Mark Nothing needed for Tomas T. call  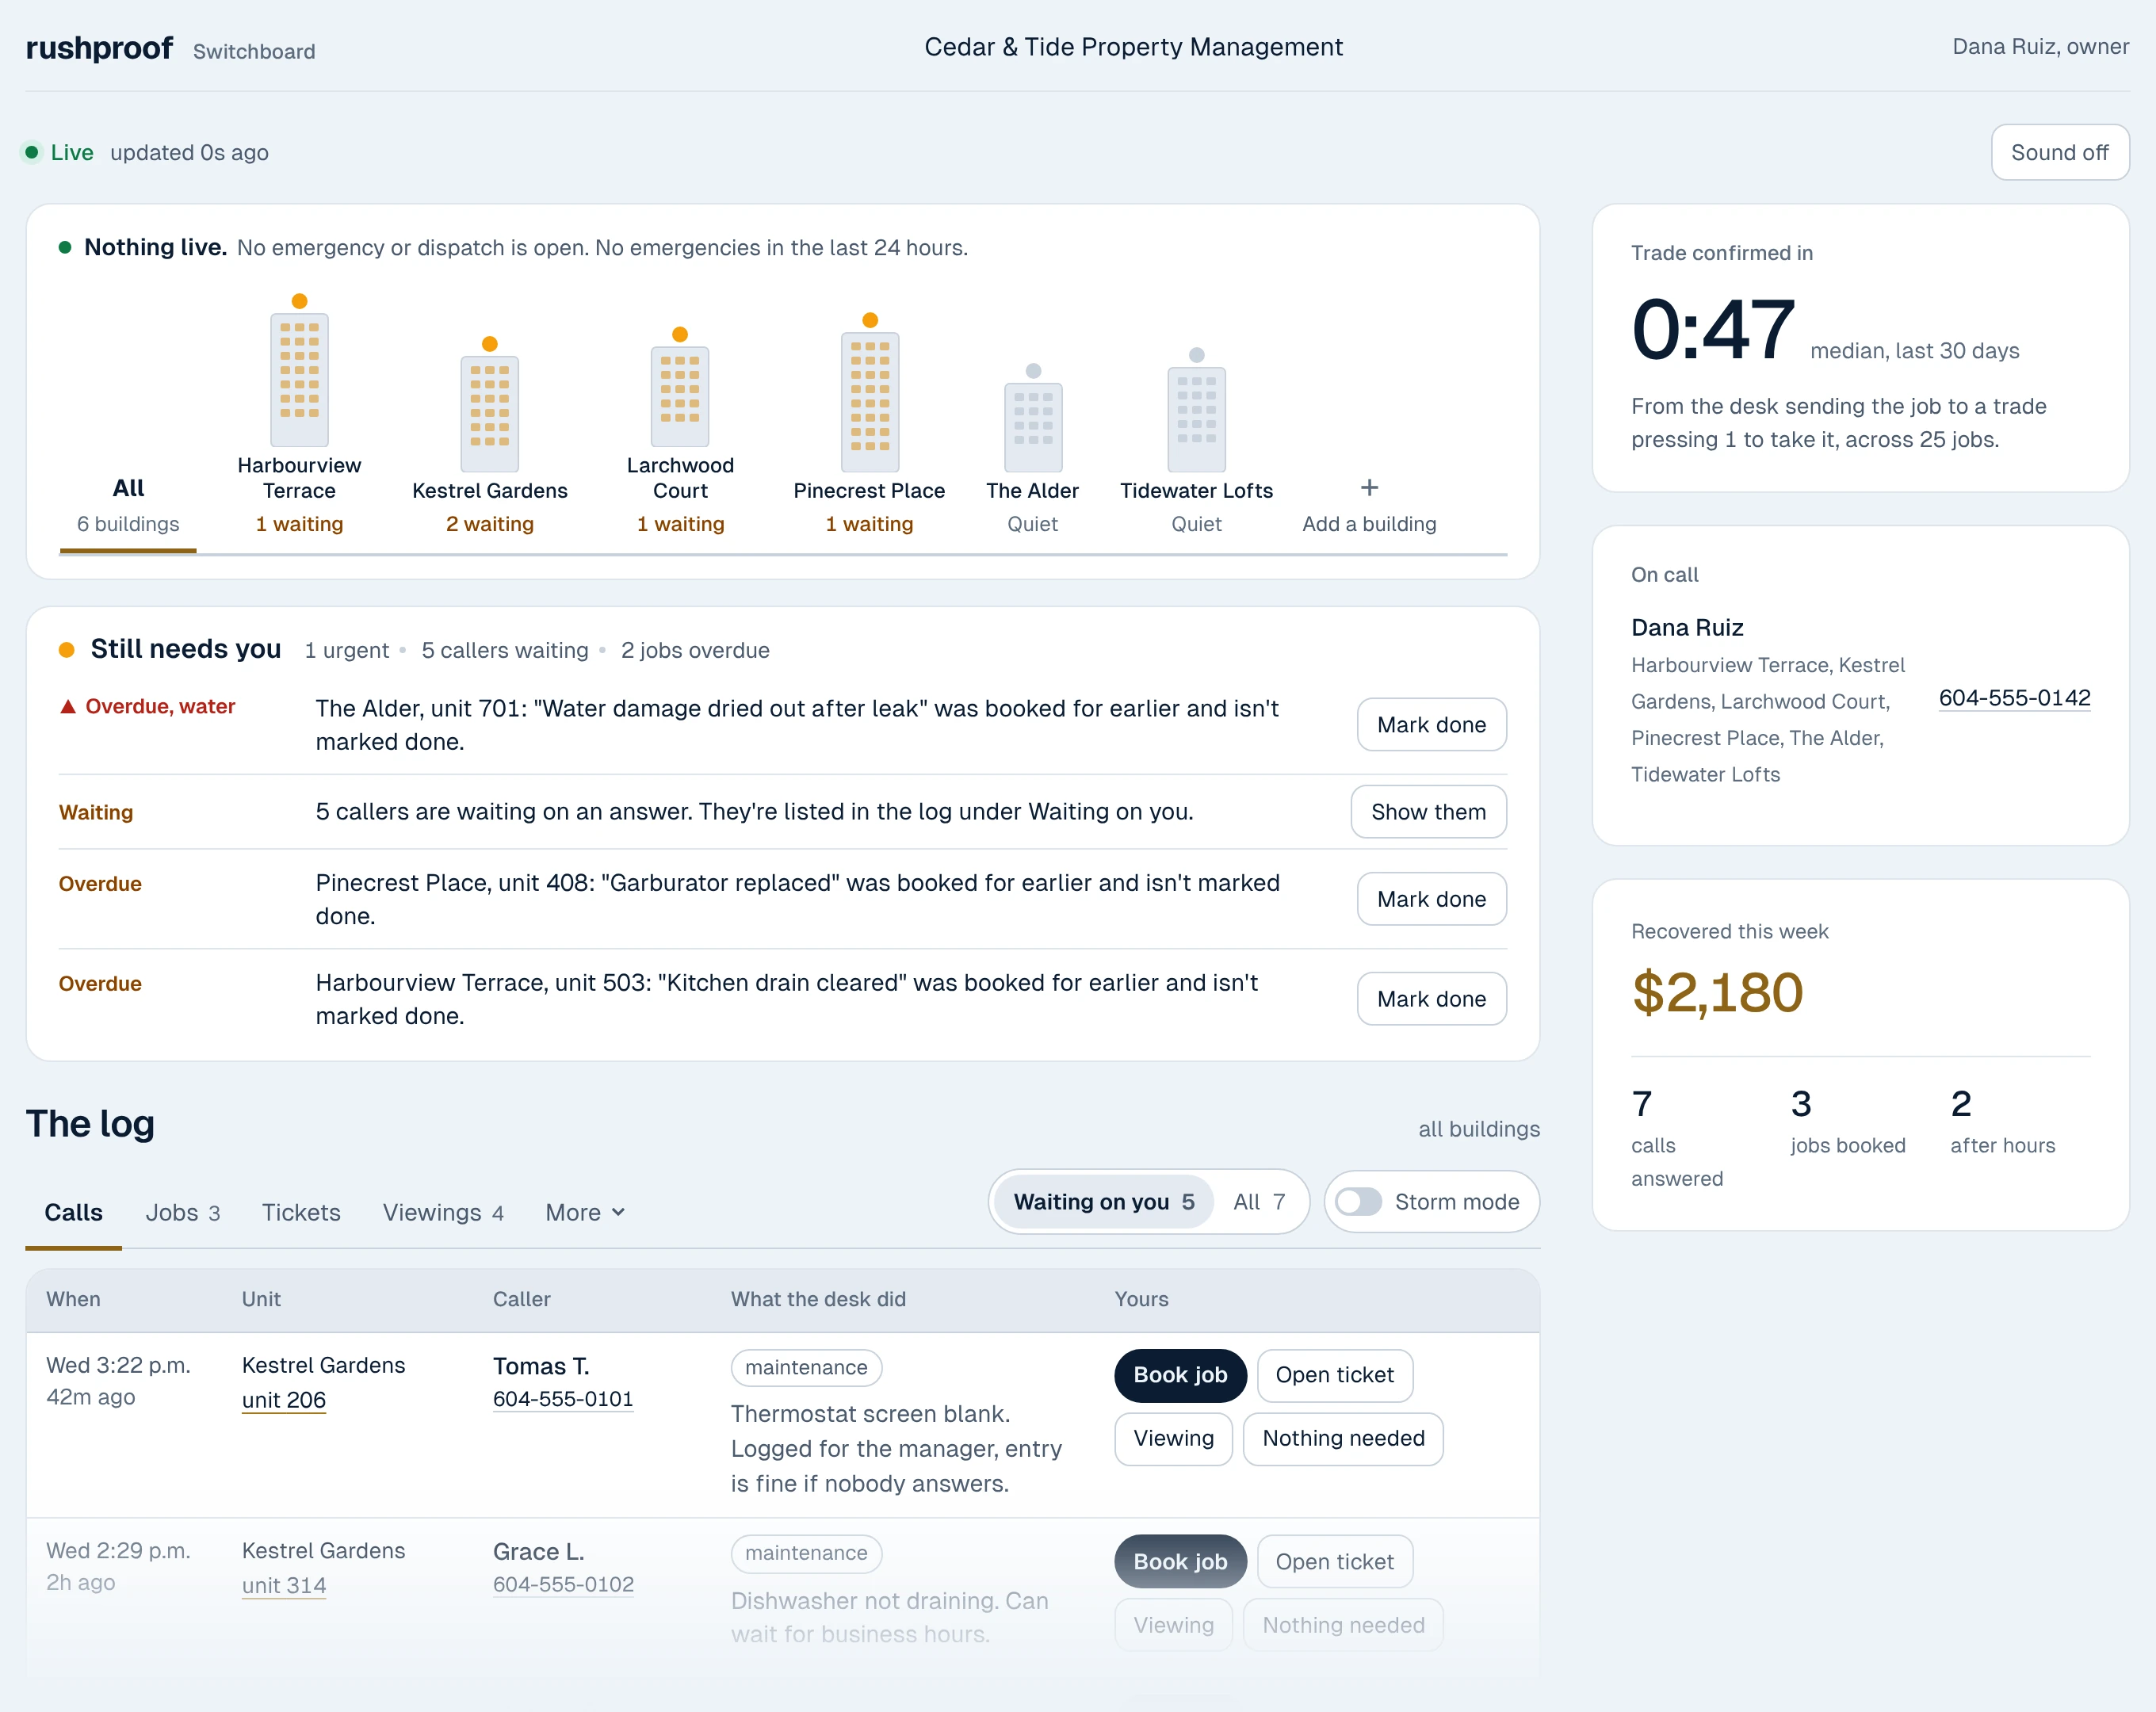click(1343, 1438)
